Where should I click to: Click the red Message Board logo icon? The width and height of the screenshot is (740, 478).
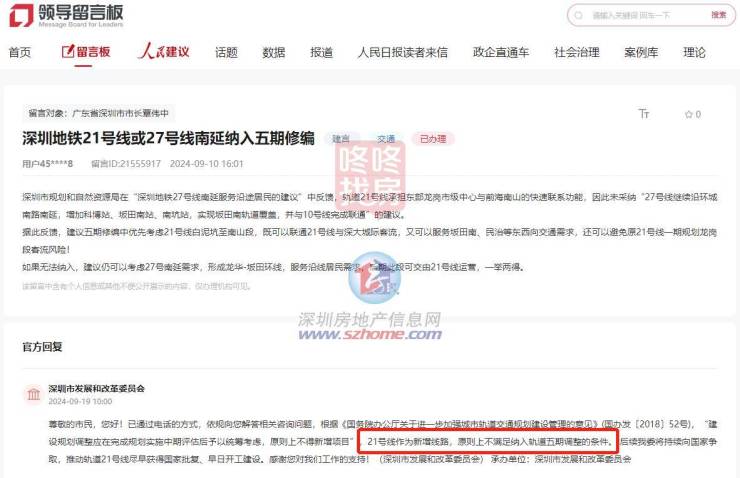[x=21, y=15]
